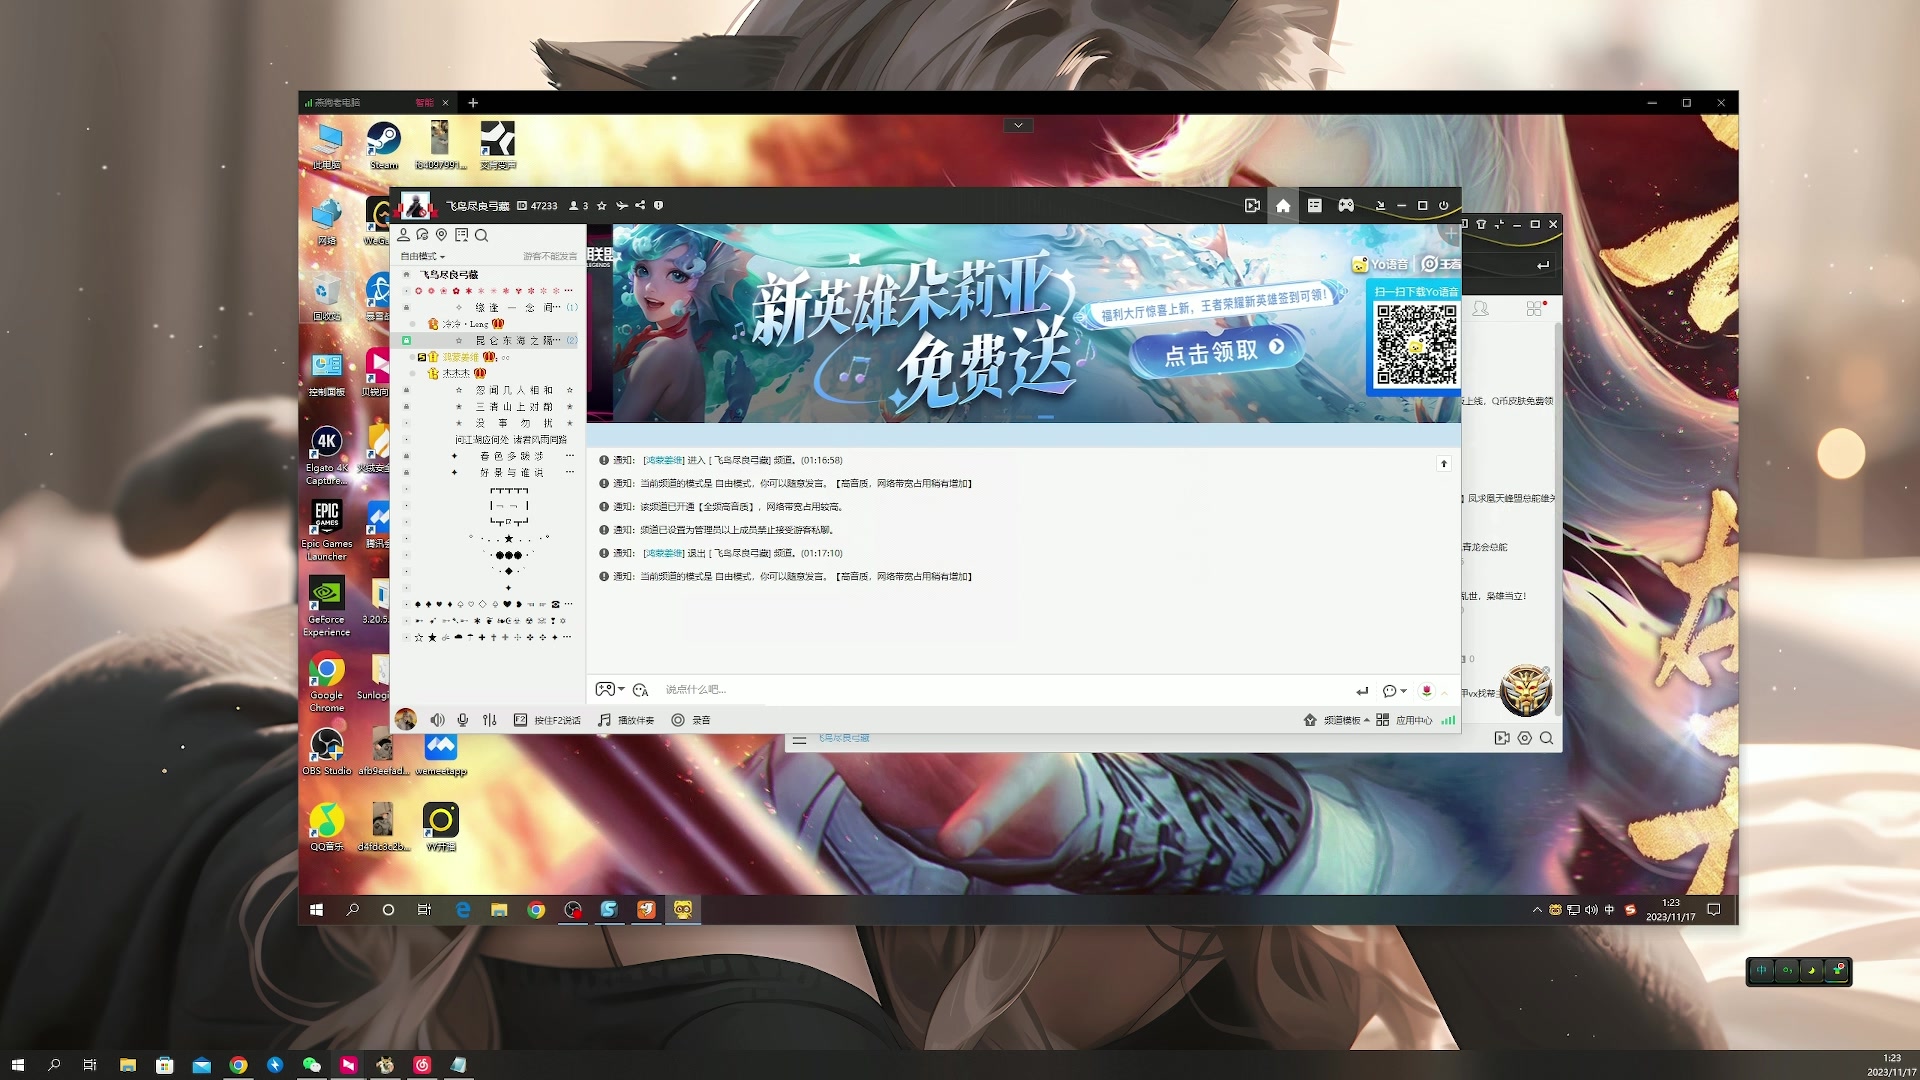
Task: Click the location pin icon in the channel toolbar
Action: (441, 237)
